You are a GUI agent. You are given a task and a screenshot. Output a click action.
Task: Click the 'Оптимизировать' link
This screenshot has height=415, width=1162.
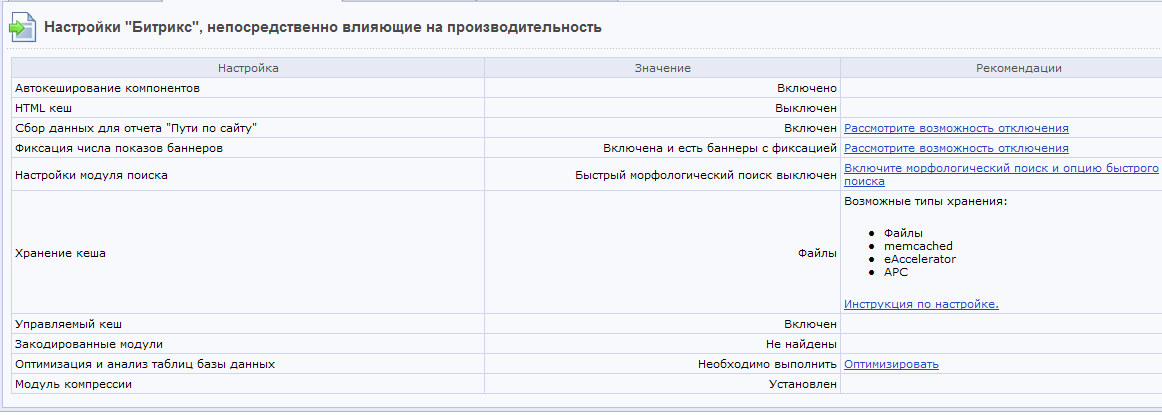pos(892,364)
